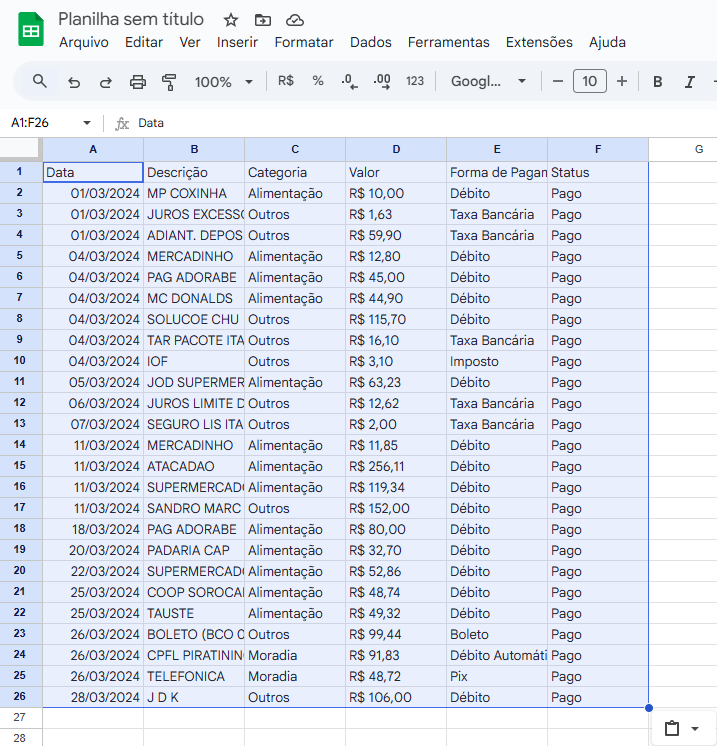Select the TELEFONICA description cell
The image size is (717, 746).
pyautogui.click(x=194, y=676)
